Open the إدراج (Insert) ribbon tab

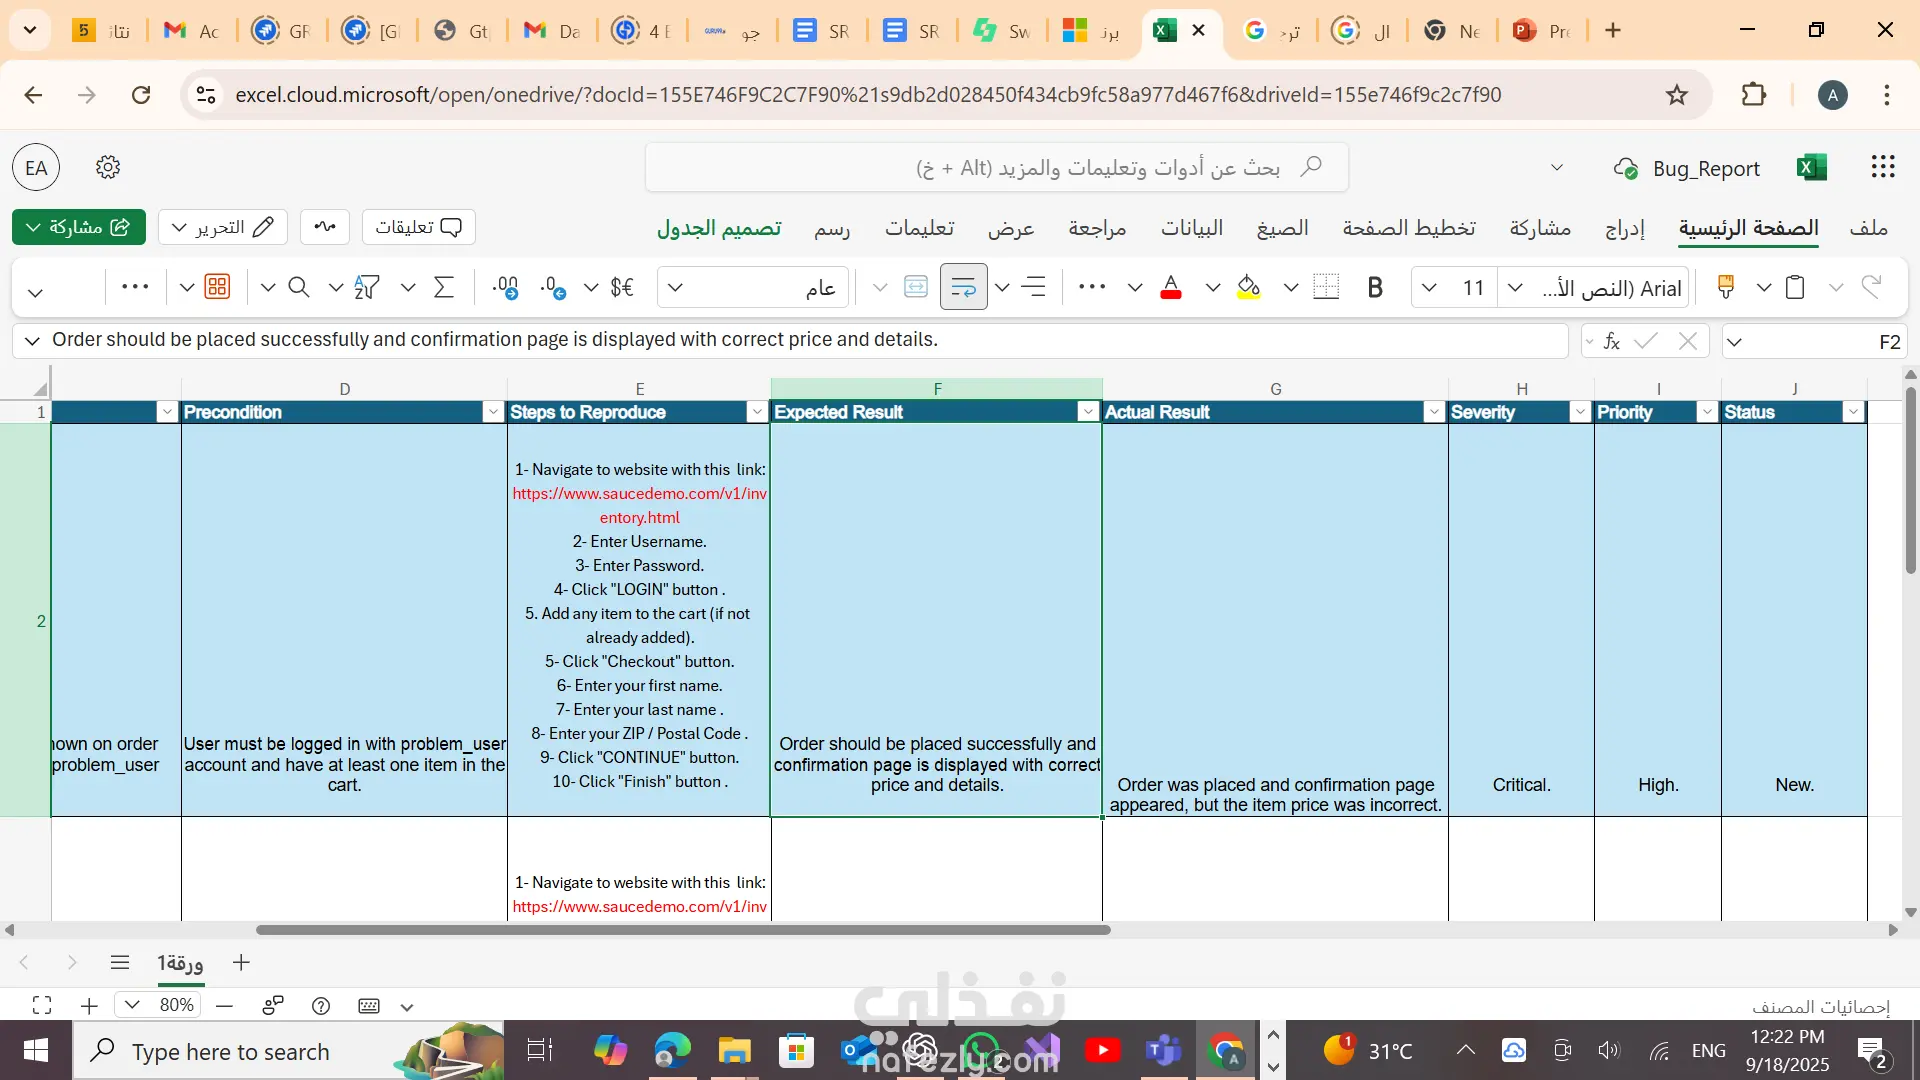[1625, 228]
